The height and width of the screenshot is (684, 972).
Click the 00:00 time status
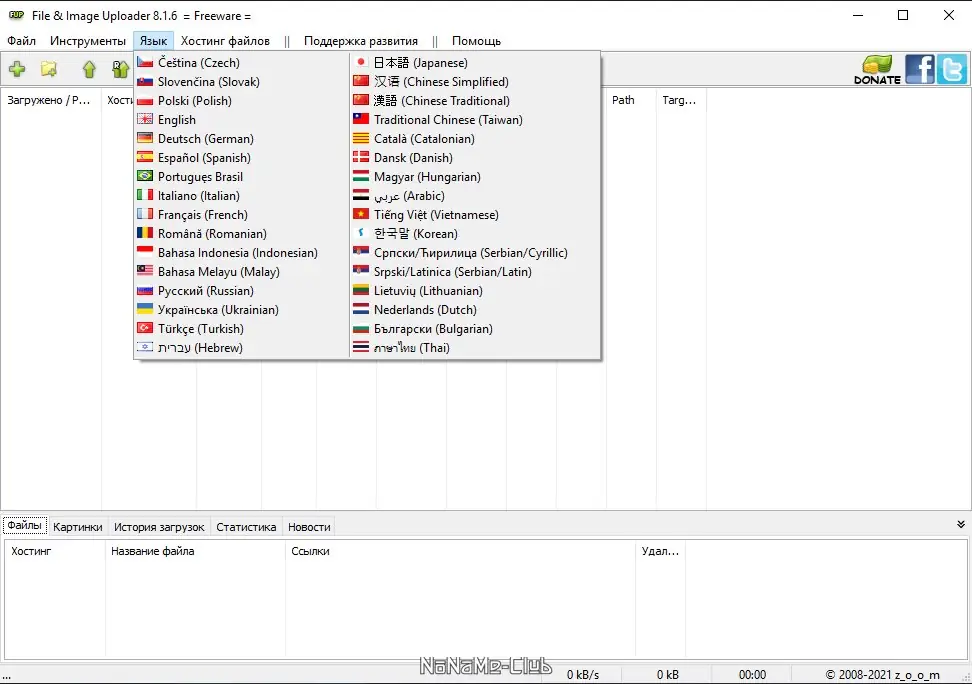[752, 675]
